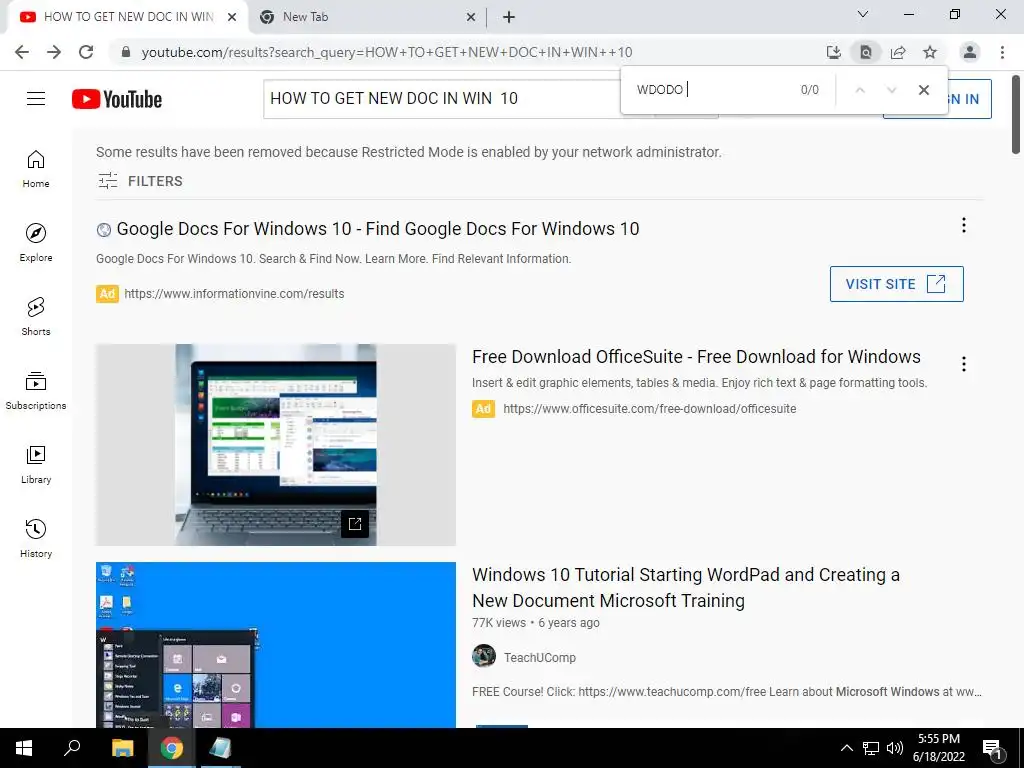Click the SIGN IN button
Screen dimensions: 1024x768
pos(937,99)
